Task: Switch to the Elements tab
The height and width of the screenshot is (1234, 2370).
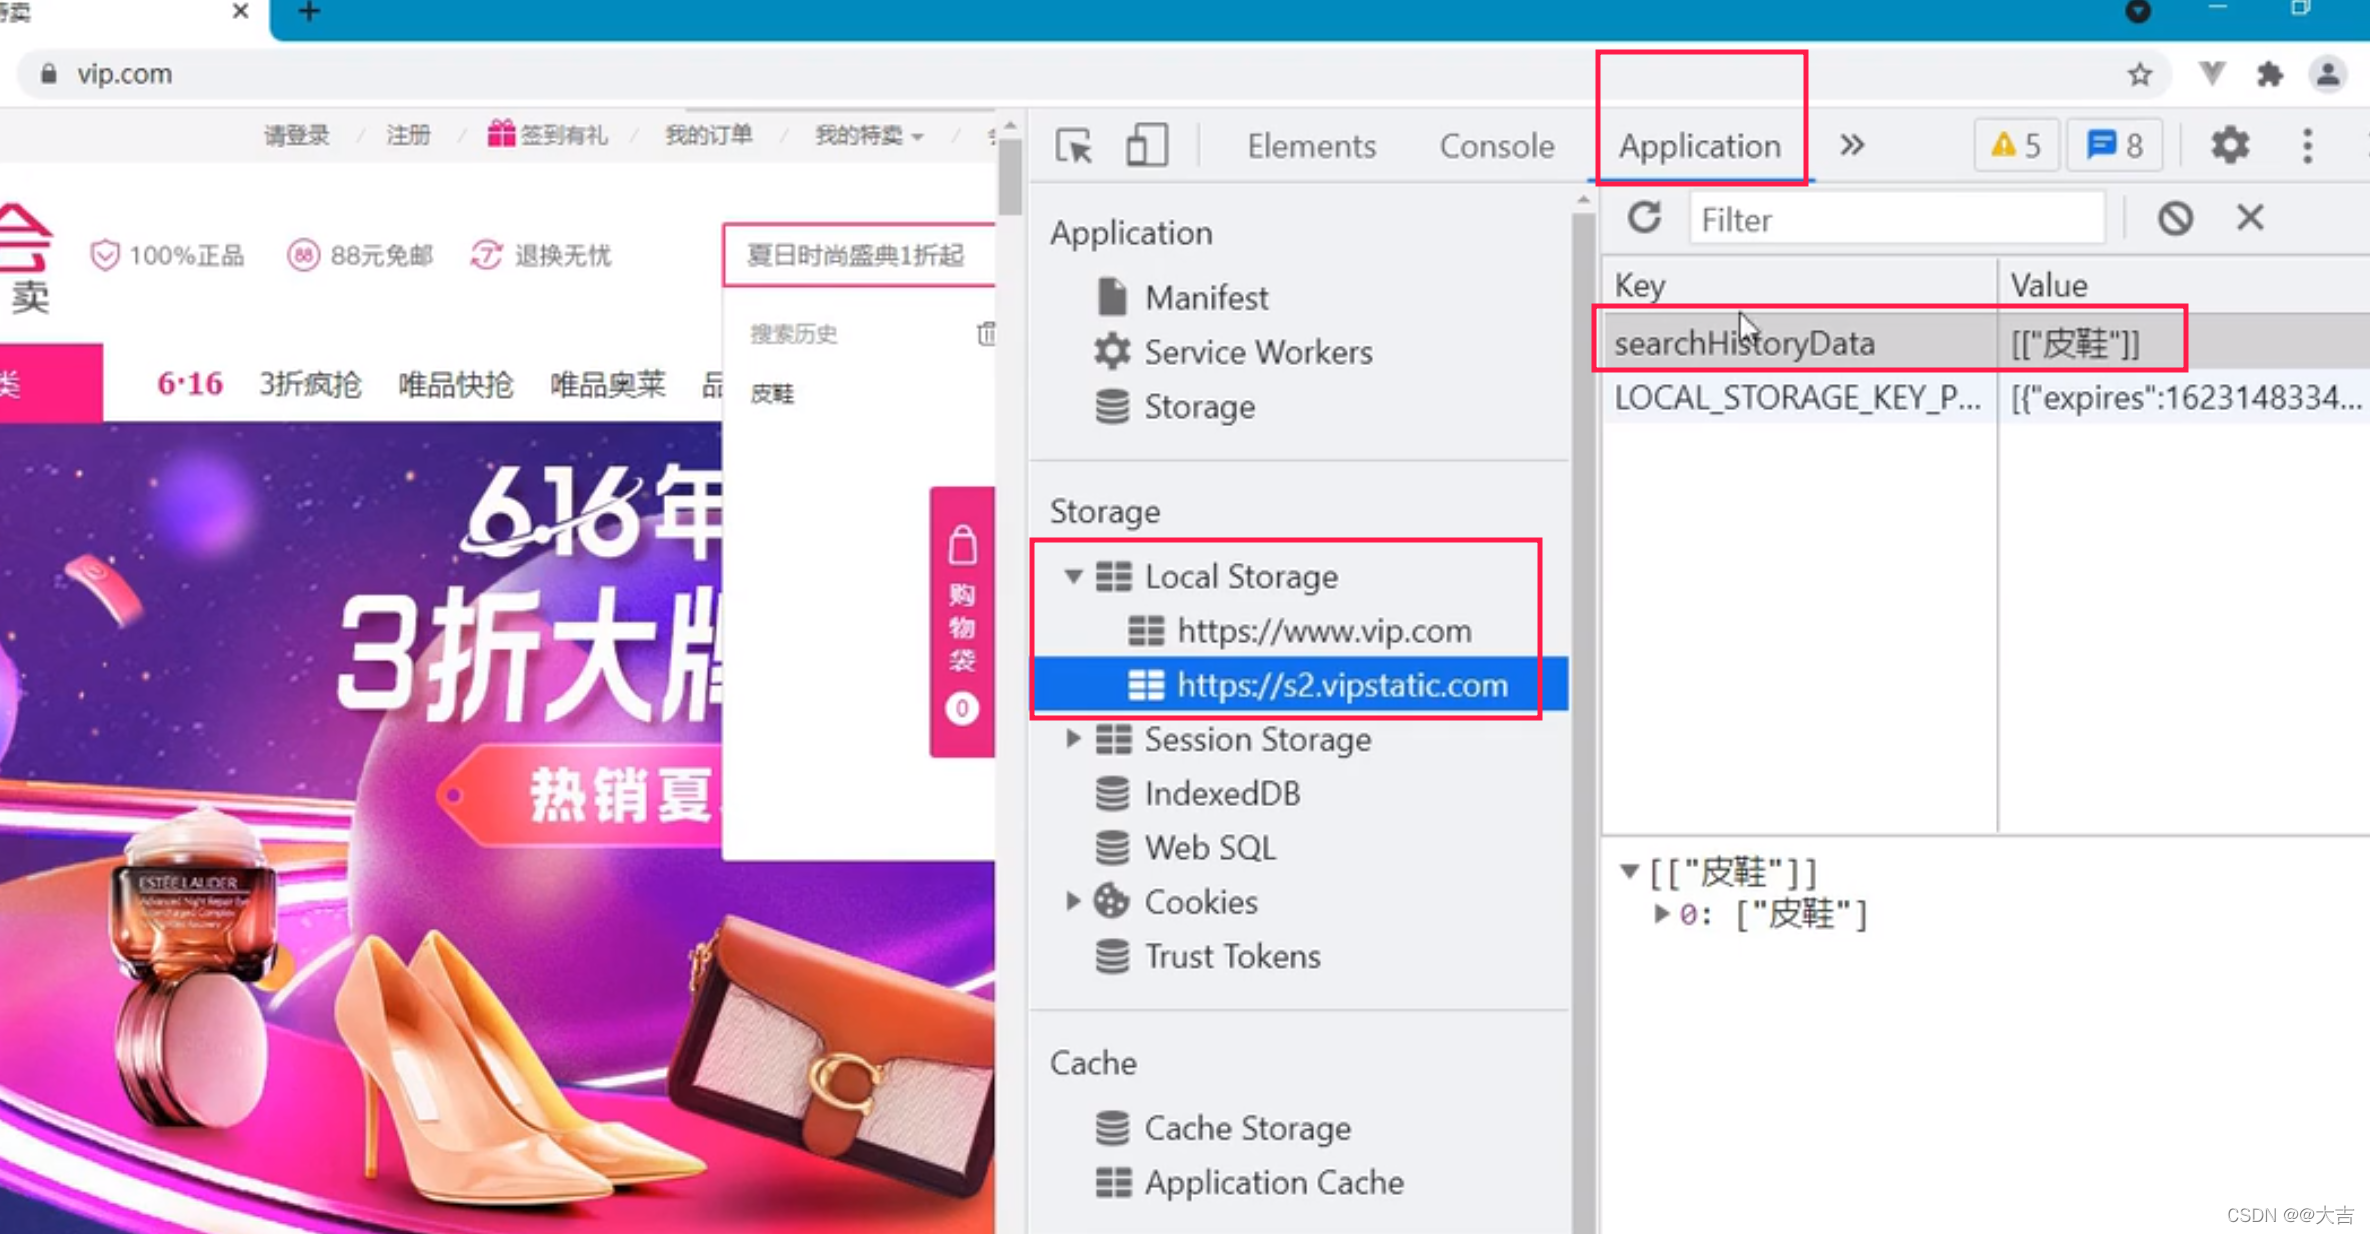Action: click(1311, 146)
